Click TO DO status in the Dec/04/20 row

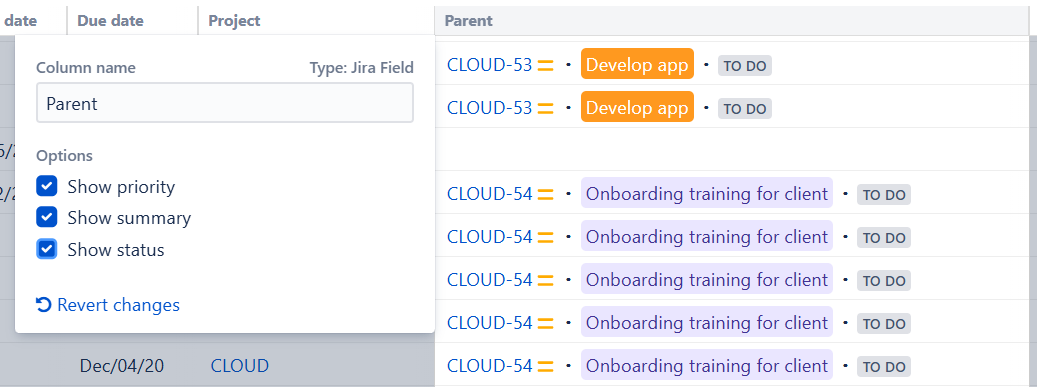(x=884, y=366)
